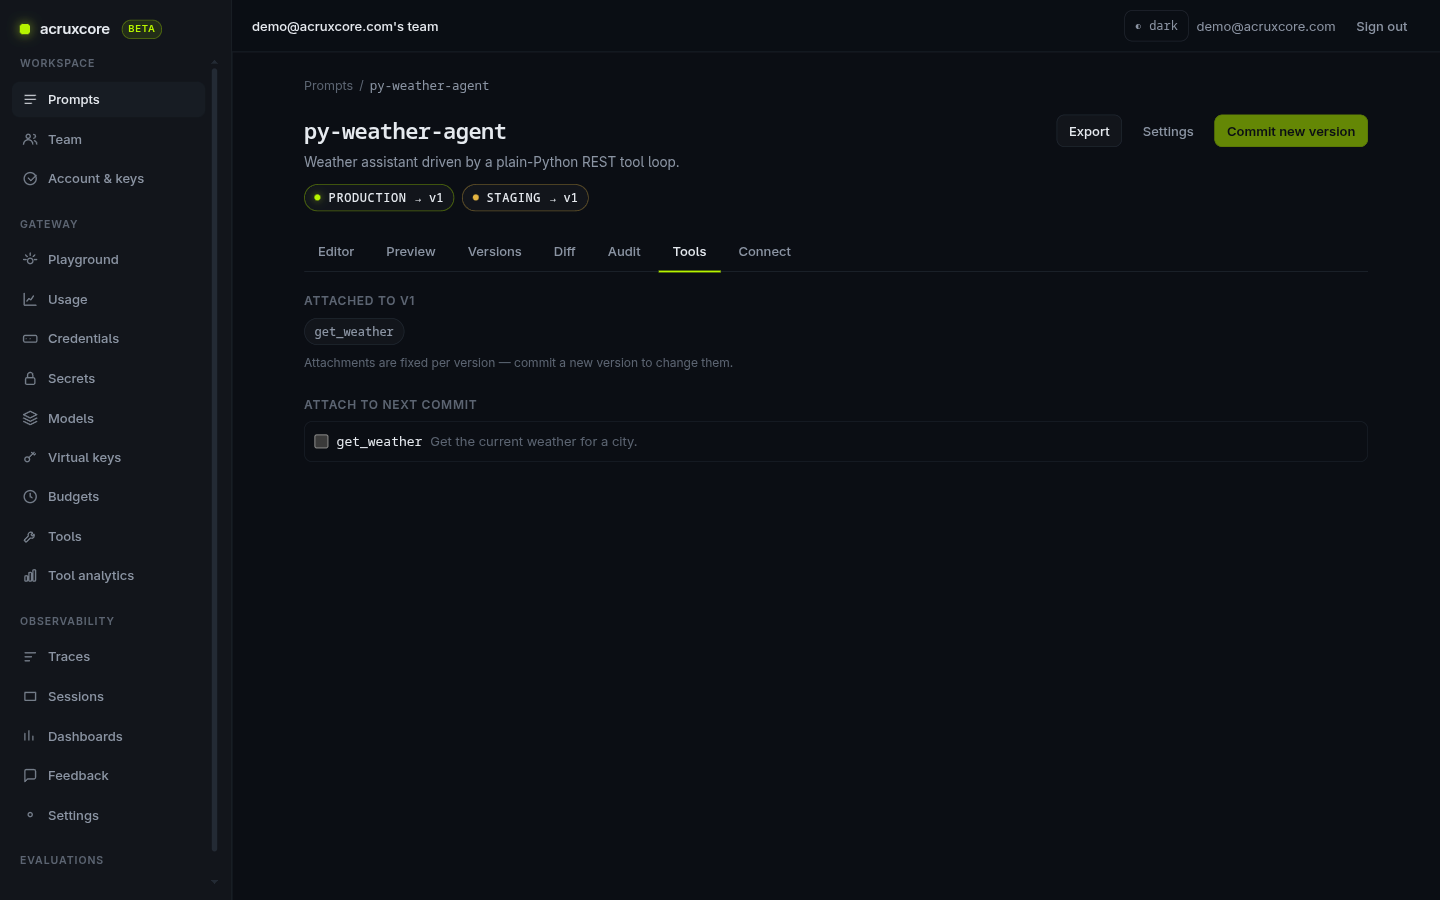Open the Playground sidebar icon

tap(30, 259)
